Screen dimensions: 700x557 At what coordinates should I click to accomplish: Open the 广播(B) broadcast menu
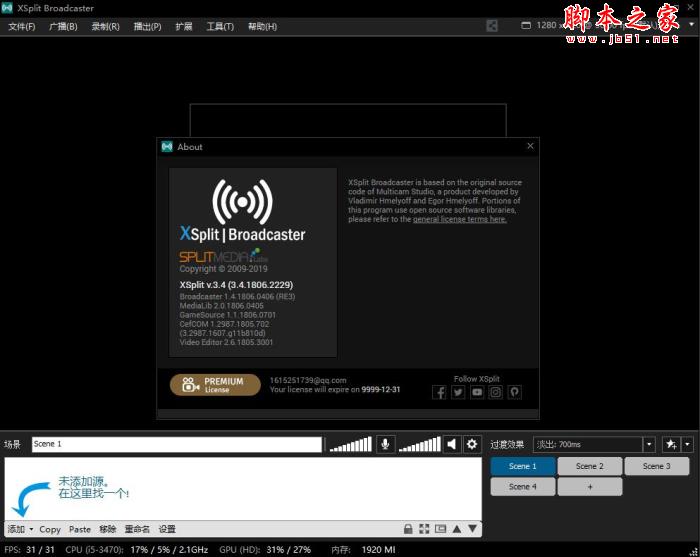tap(63, 26)
